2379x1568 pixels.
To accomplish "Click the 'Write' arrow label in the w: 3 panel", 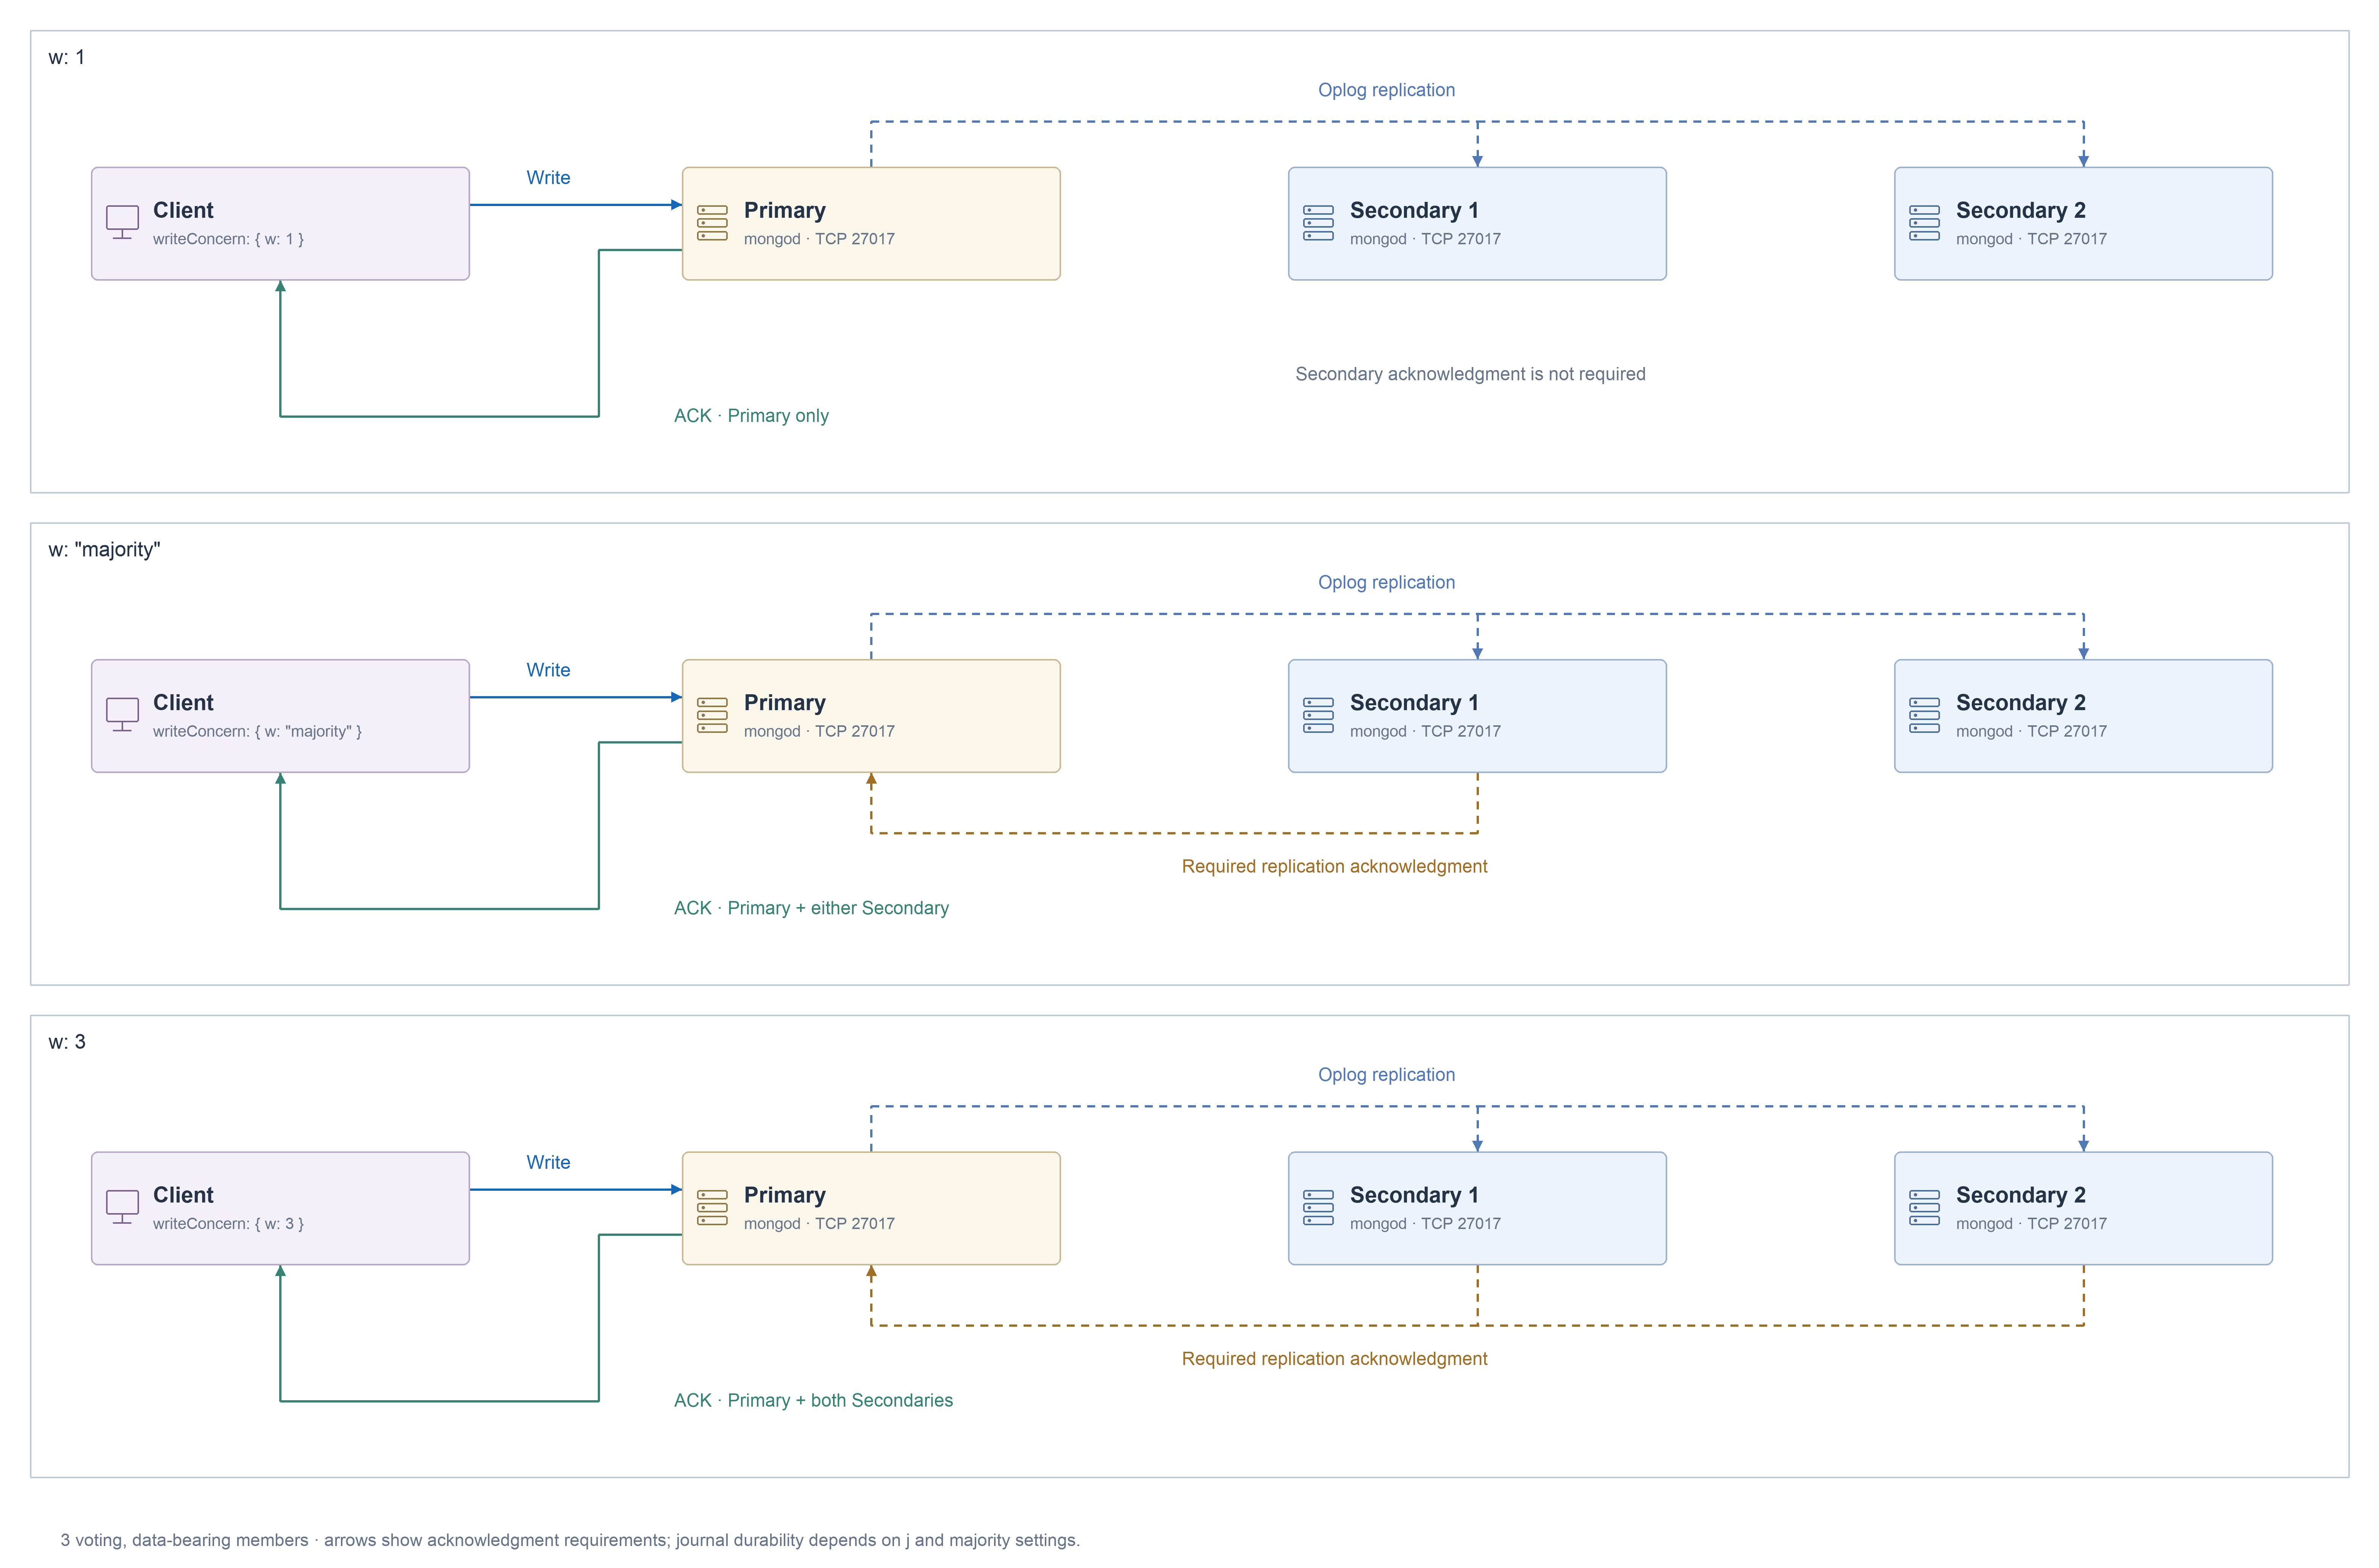I will click(x=548, y=1162).
